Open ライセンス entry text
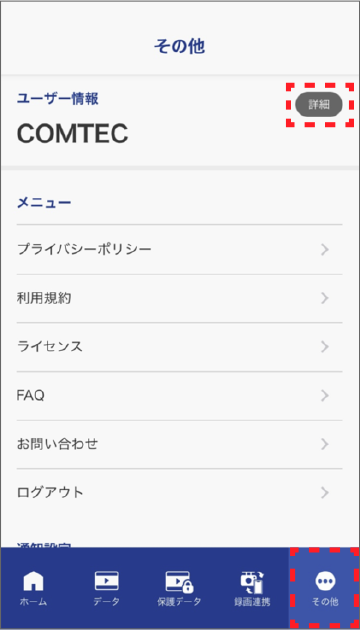360x630 pixels. (50, 347)
